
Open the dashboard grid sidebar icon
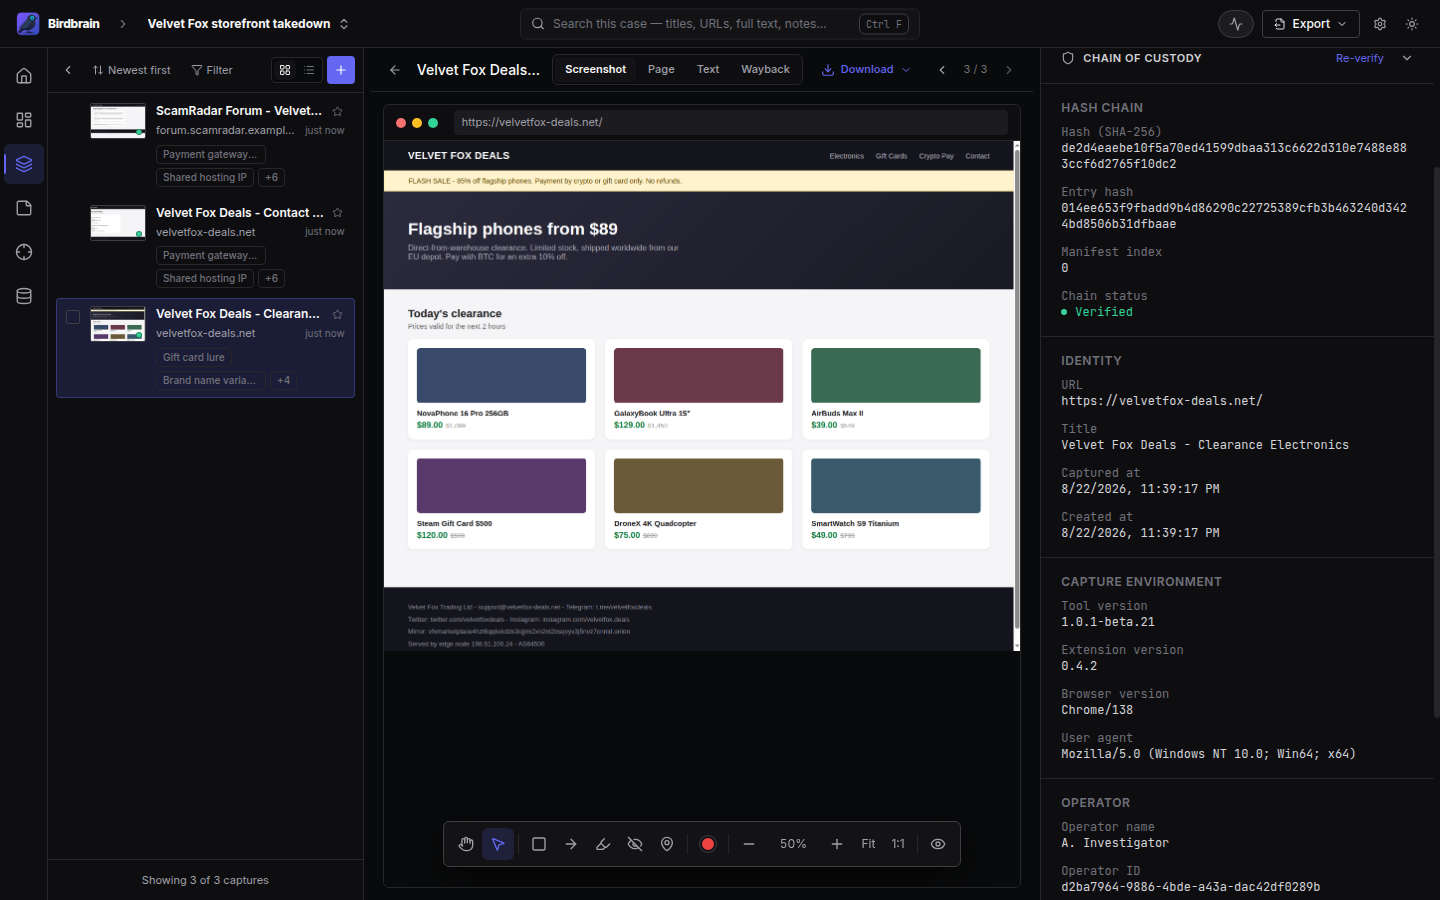click(x=24, y=120)
